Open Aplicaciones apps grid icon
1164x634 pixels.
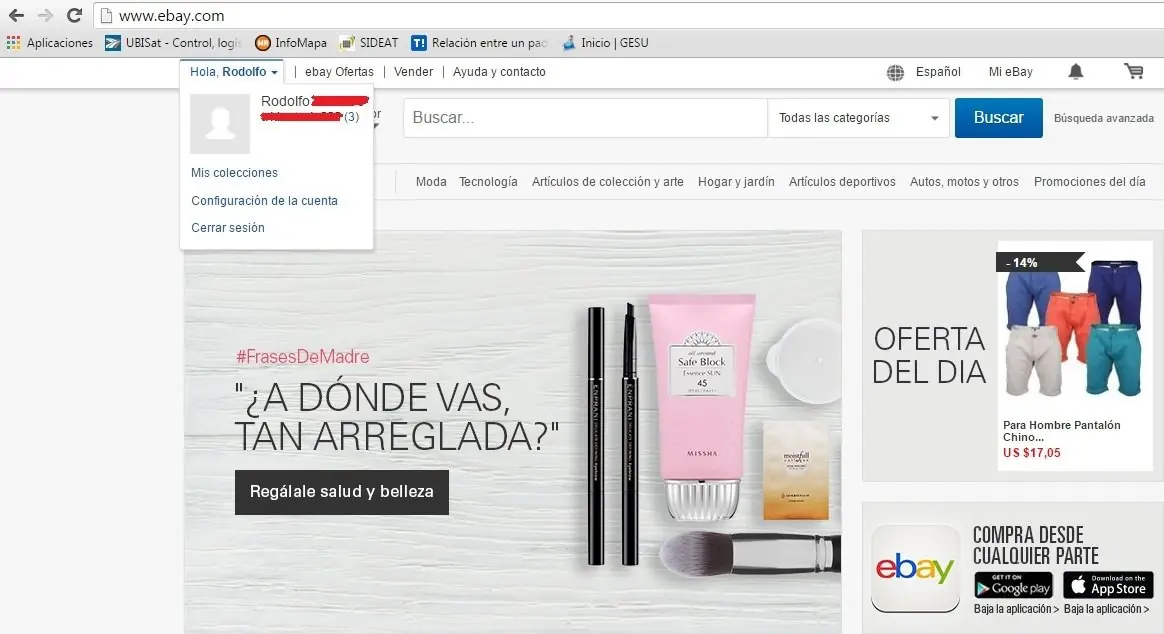(13, 43)
